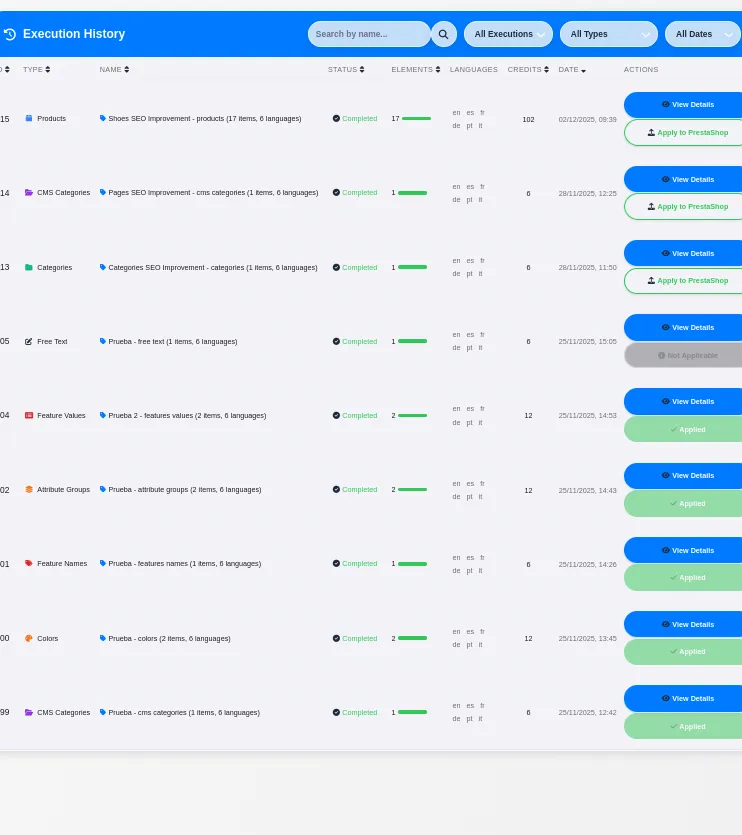Click the Free Text edit icon
The width and height of the screenshot is (742, 835).
click(29, 341)
